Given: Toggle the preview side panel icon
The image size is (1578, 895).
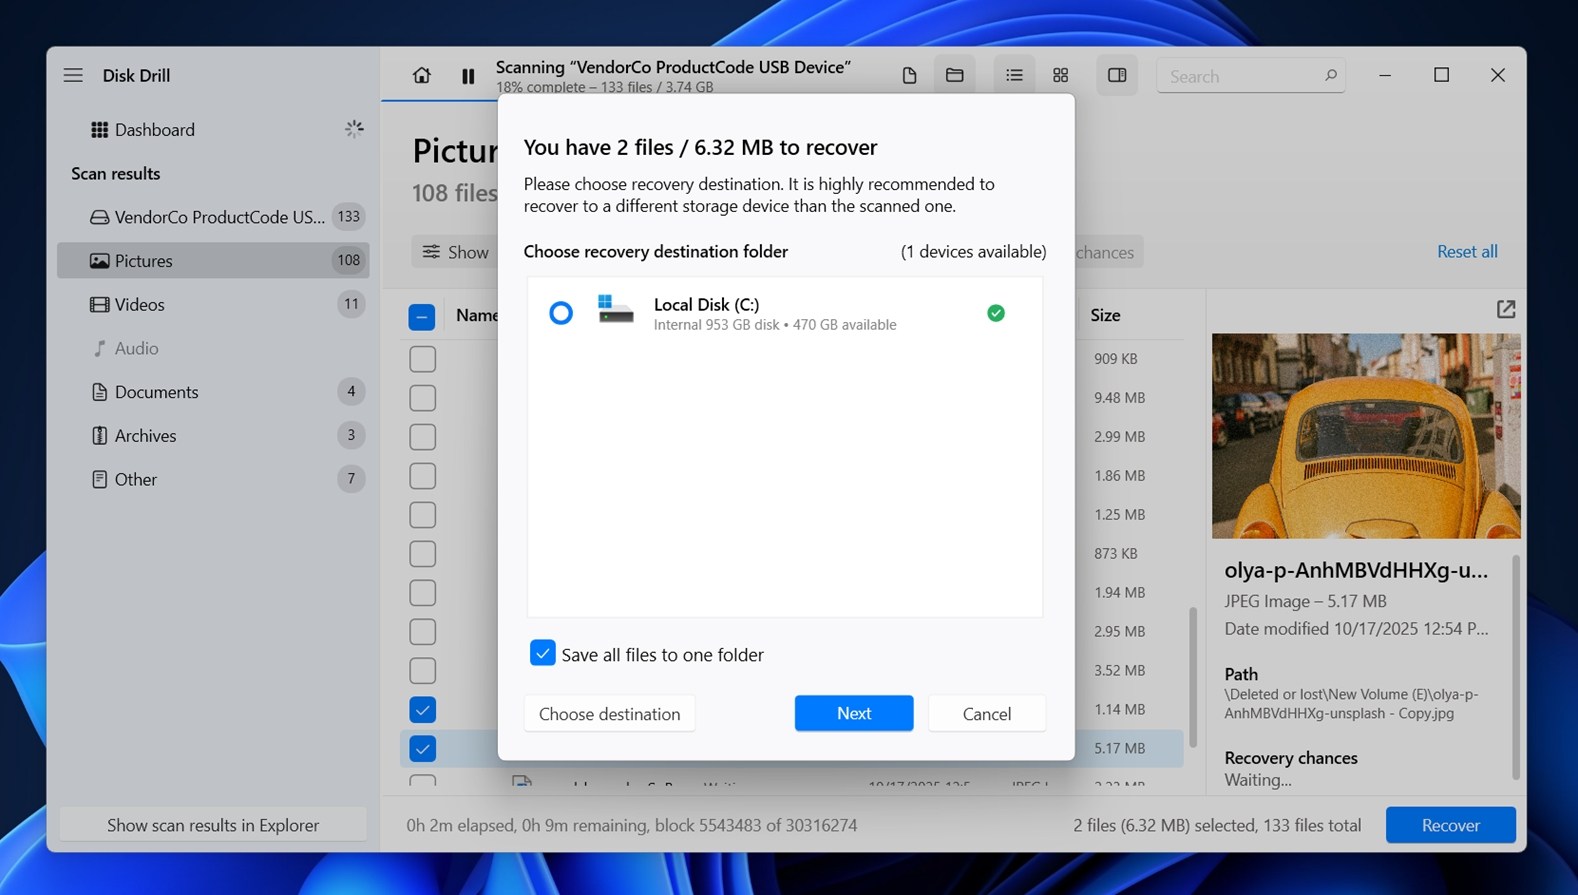Looking at the screenshot, I should pos(1117,76).
